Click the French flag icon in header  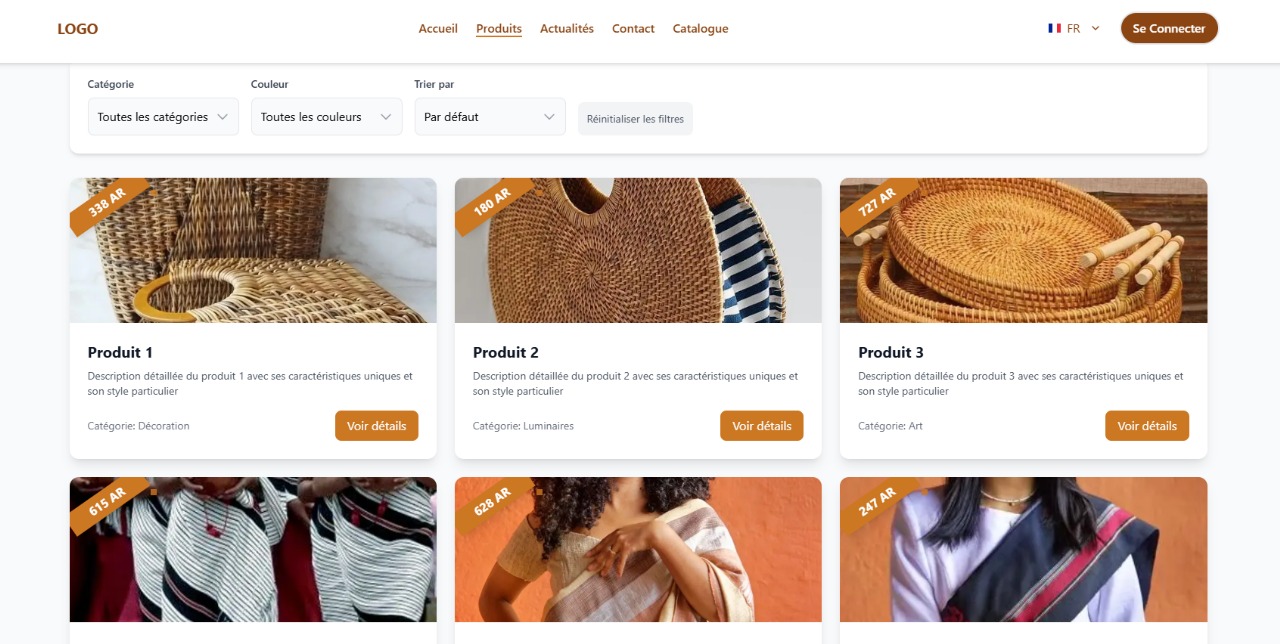[1053, 28]
